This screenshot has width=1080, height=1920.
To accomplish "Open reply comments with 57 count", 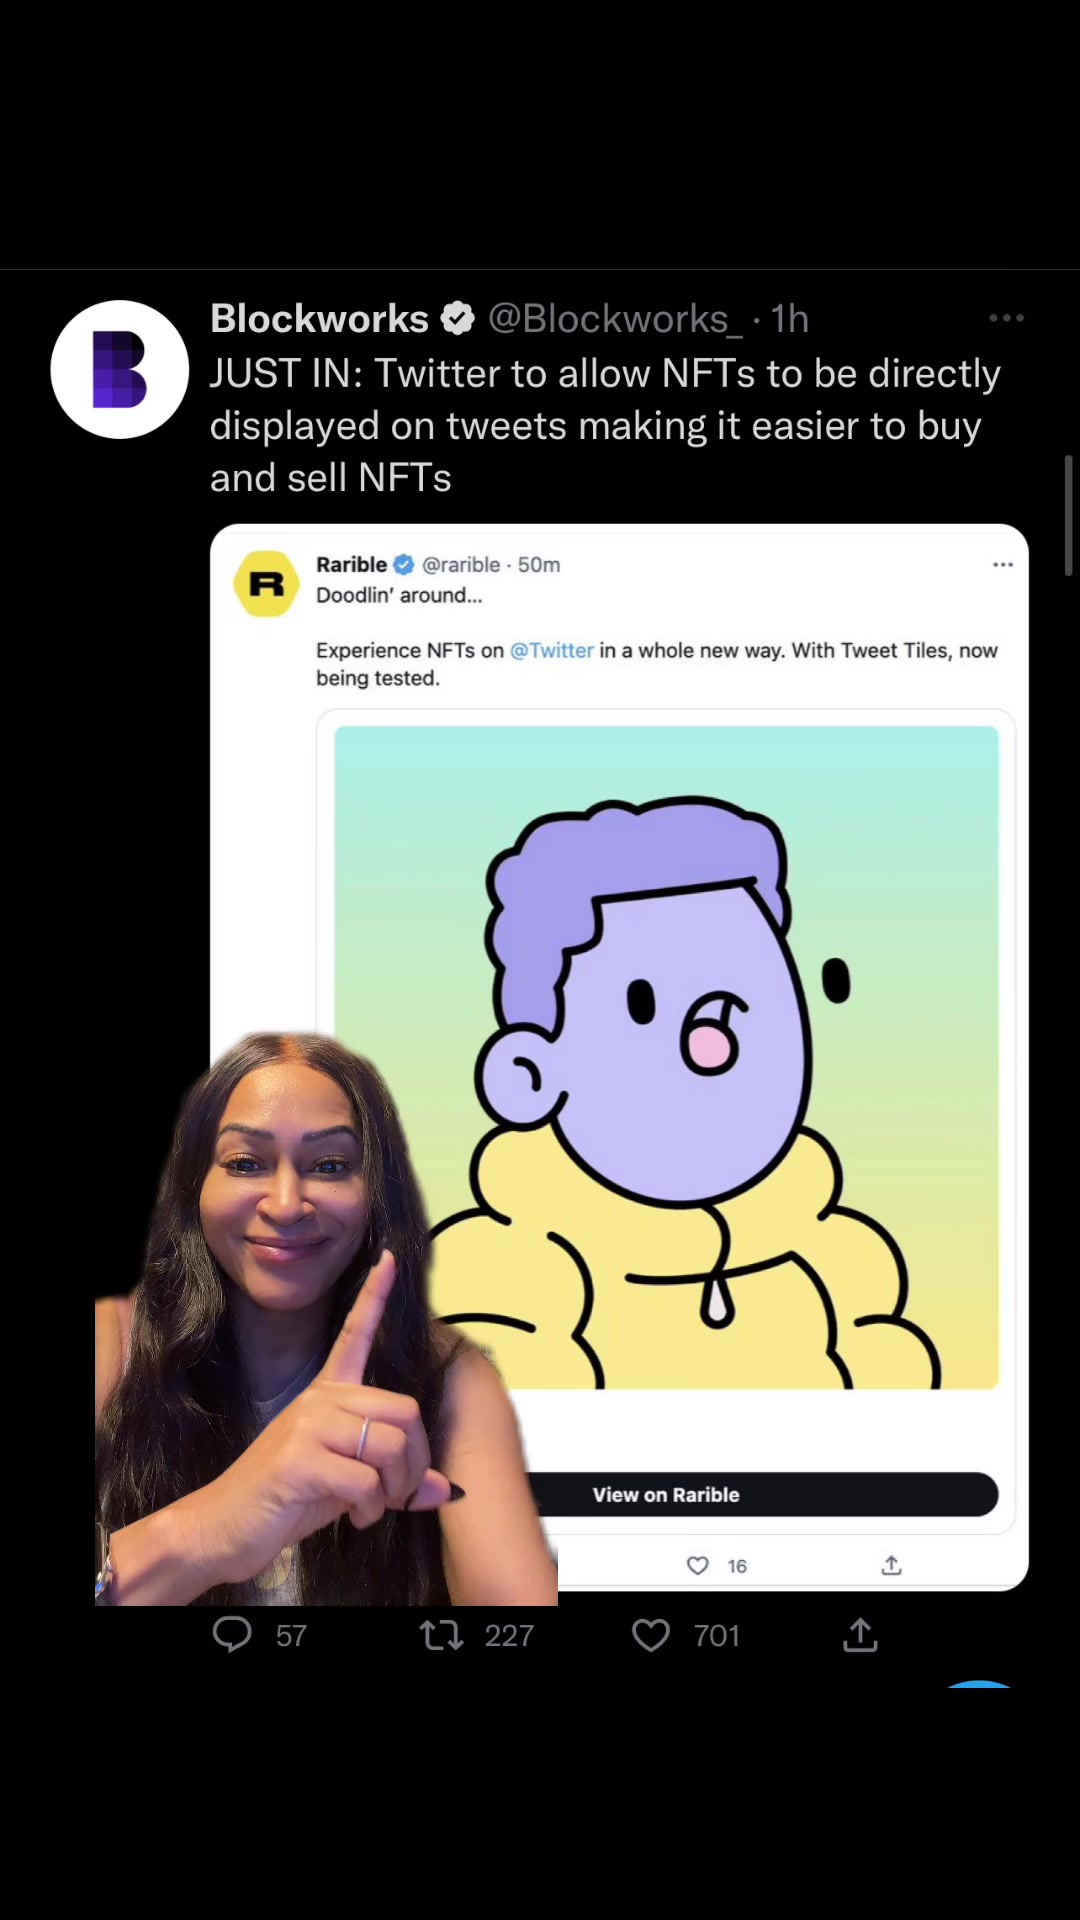I will pyautogui.click(x=260, y=1635).
